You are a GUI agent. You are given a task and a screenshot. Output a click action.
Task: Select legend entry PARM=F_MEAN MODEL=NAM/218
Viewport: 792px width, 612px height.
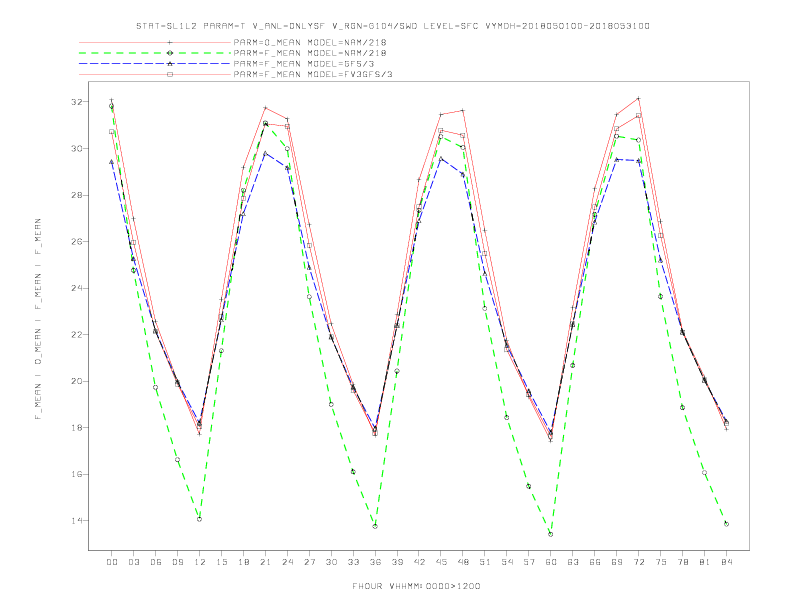[310, 53]
